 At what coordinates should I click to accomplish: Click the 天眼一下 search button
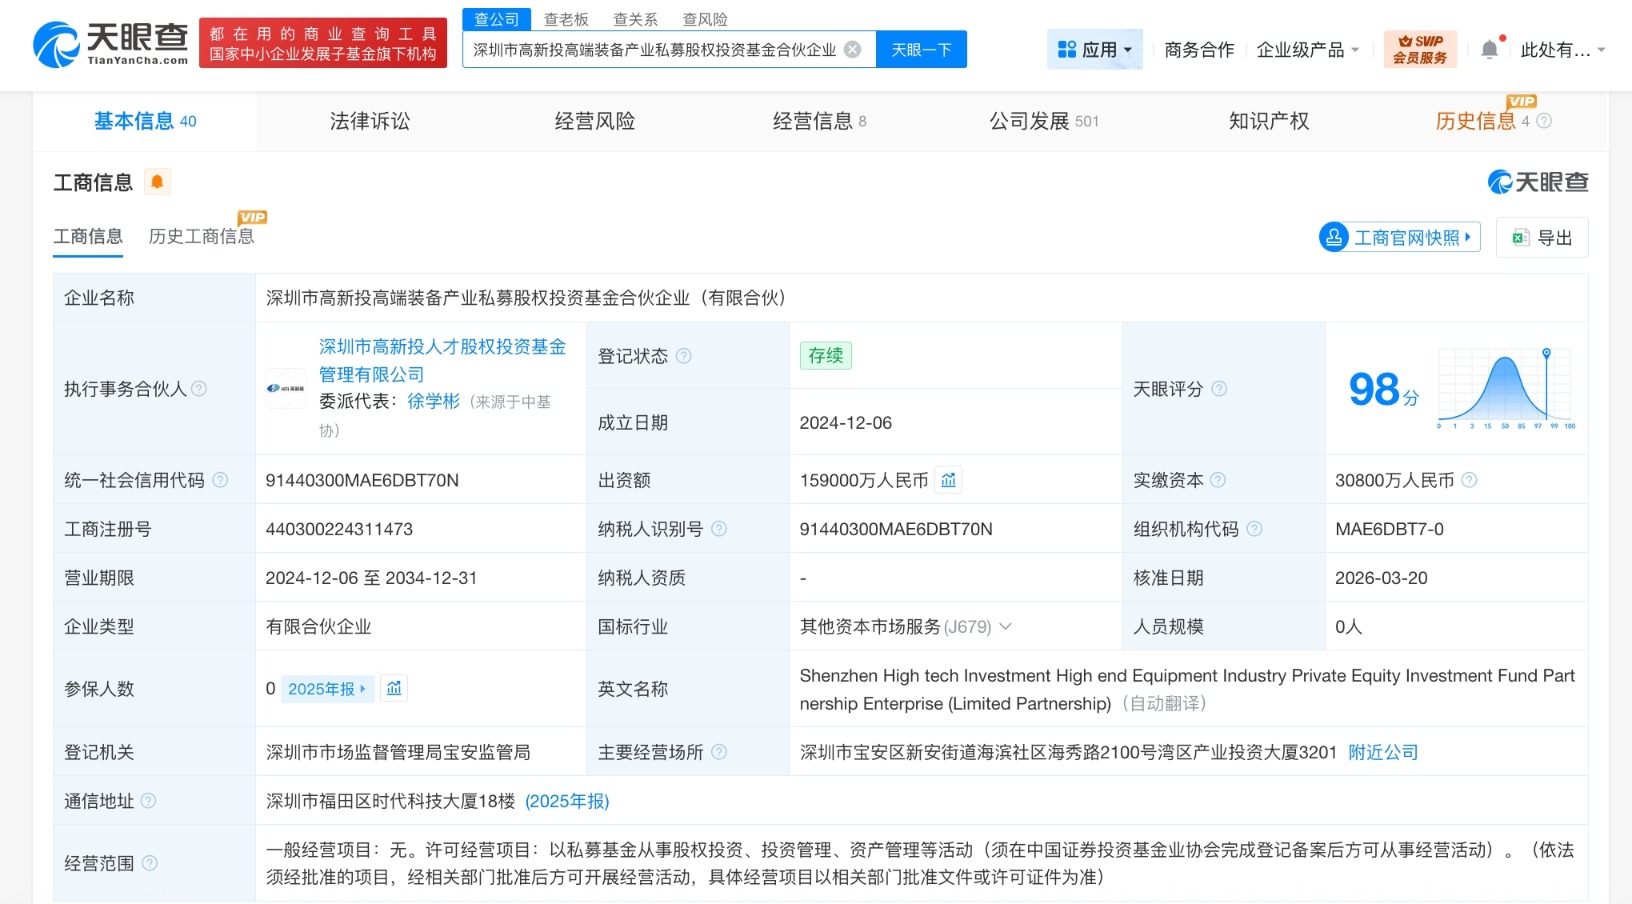[921, 49]
